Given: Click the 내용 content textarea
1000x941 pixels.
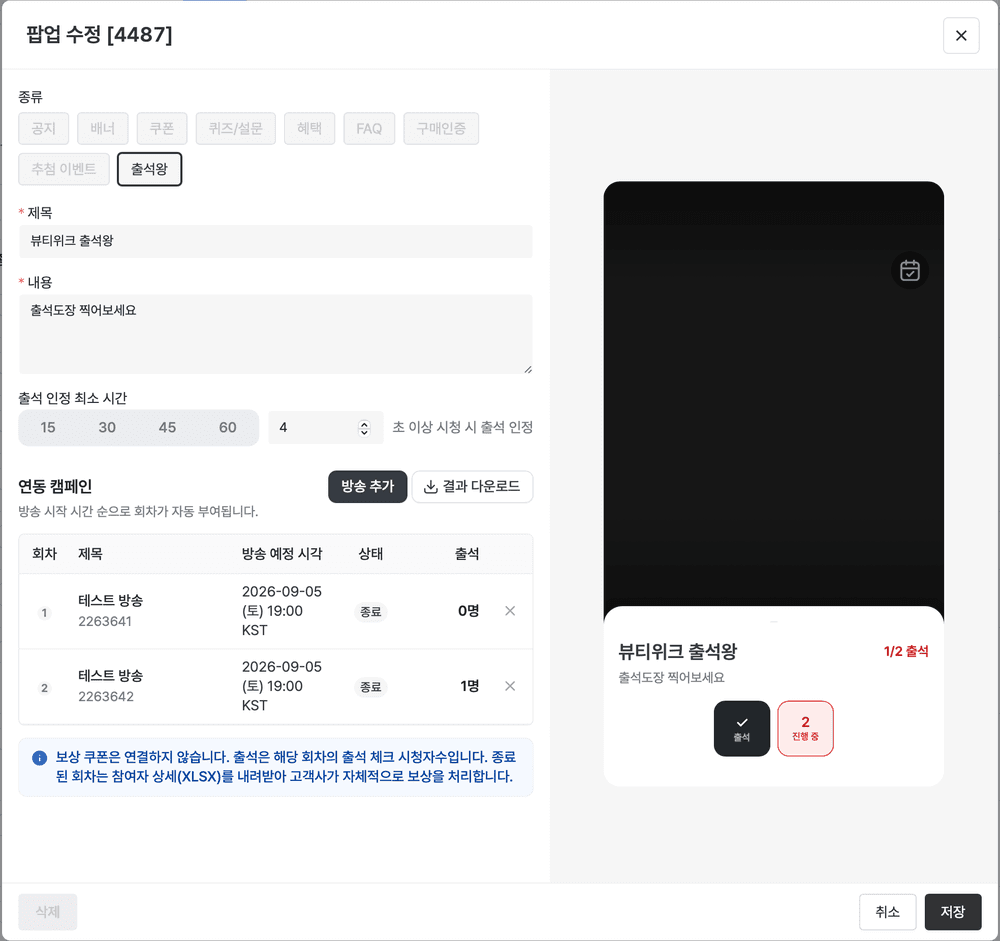Looking at the screenshot, I should click(x=276, y=334).
